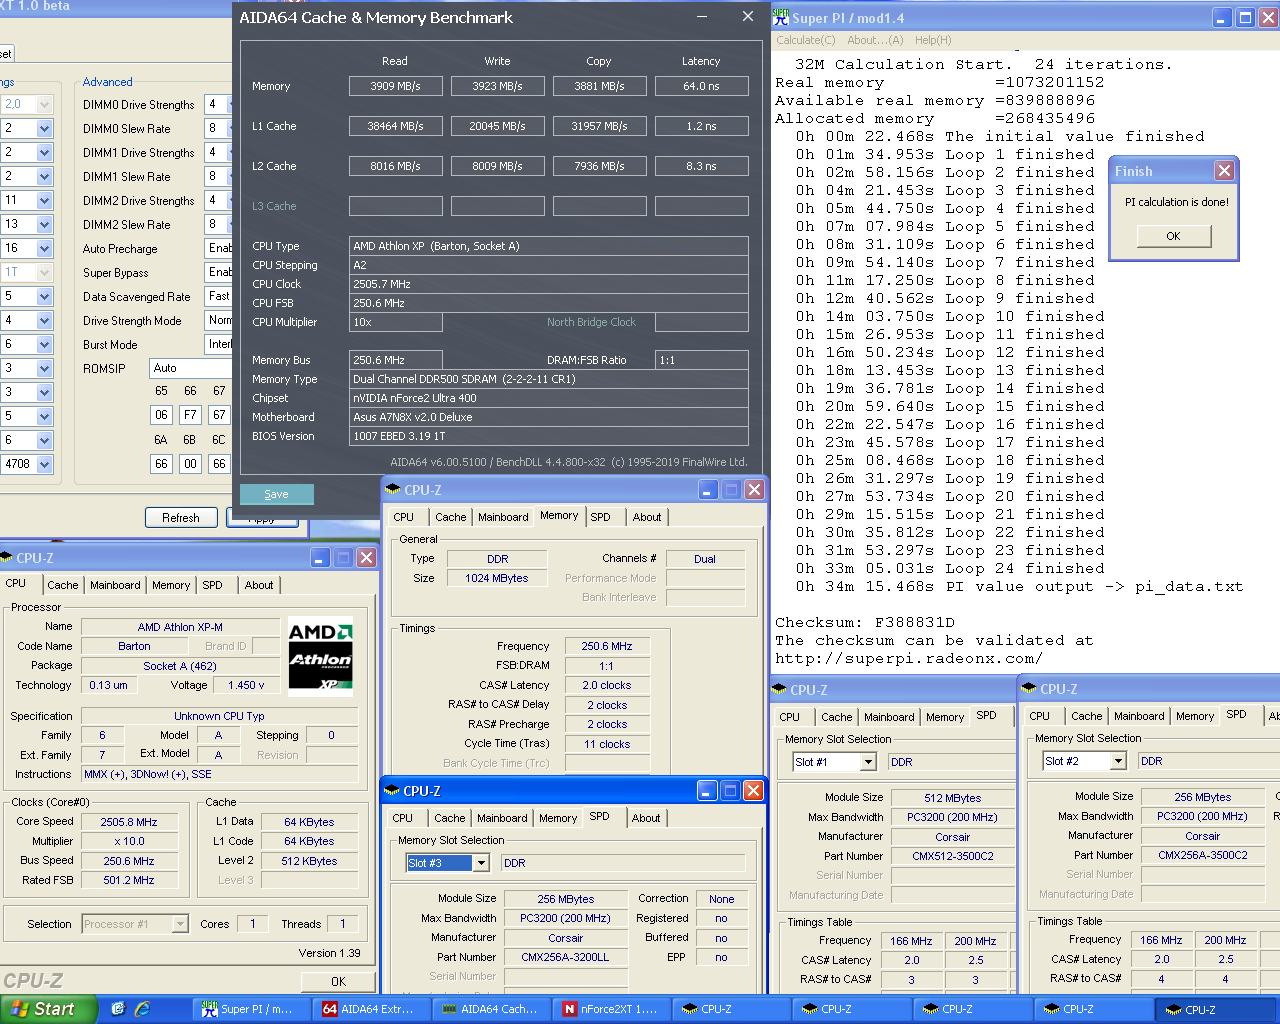This screenshot has height=1024, width=1280.
Task: Open Mainboard tab in CPU-Z Slot #1 window
Action: pyautogui.click(x=889, y=717)
